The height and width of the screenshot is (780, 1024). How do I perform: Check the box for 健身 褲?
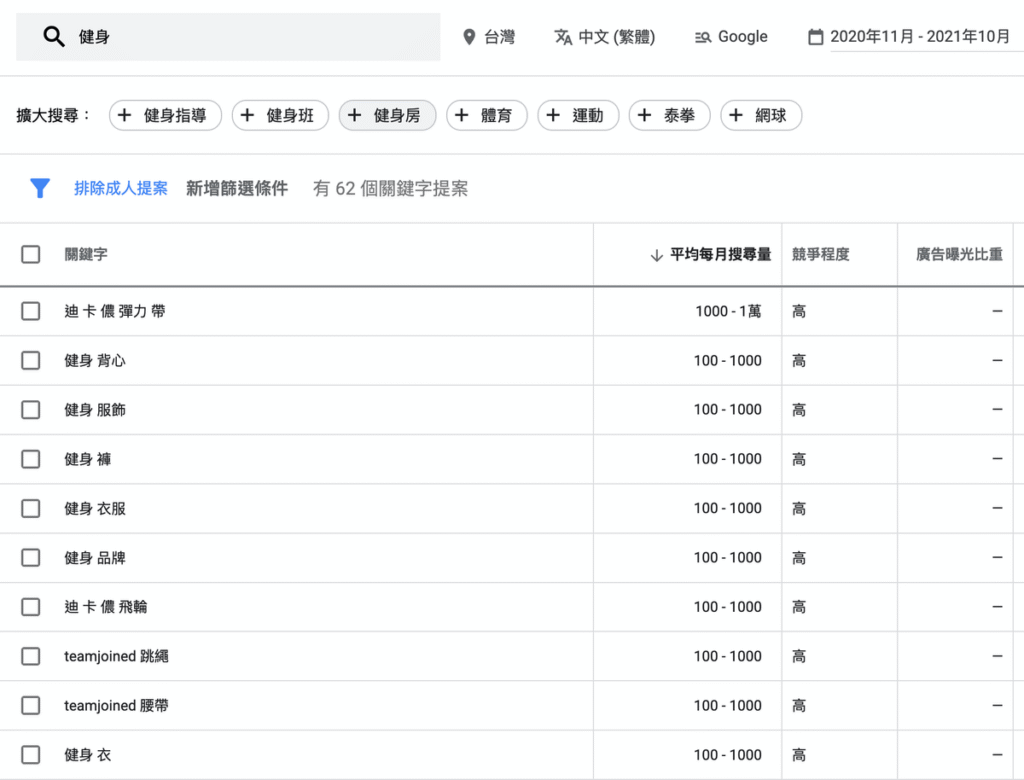point(31,459)
